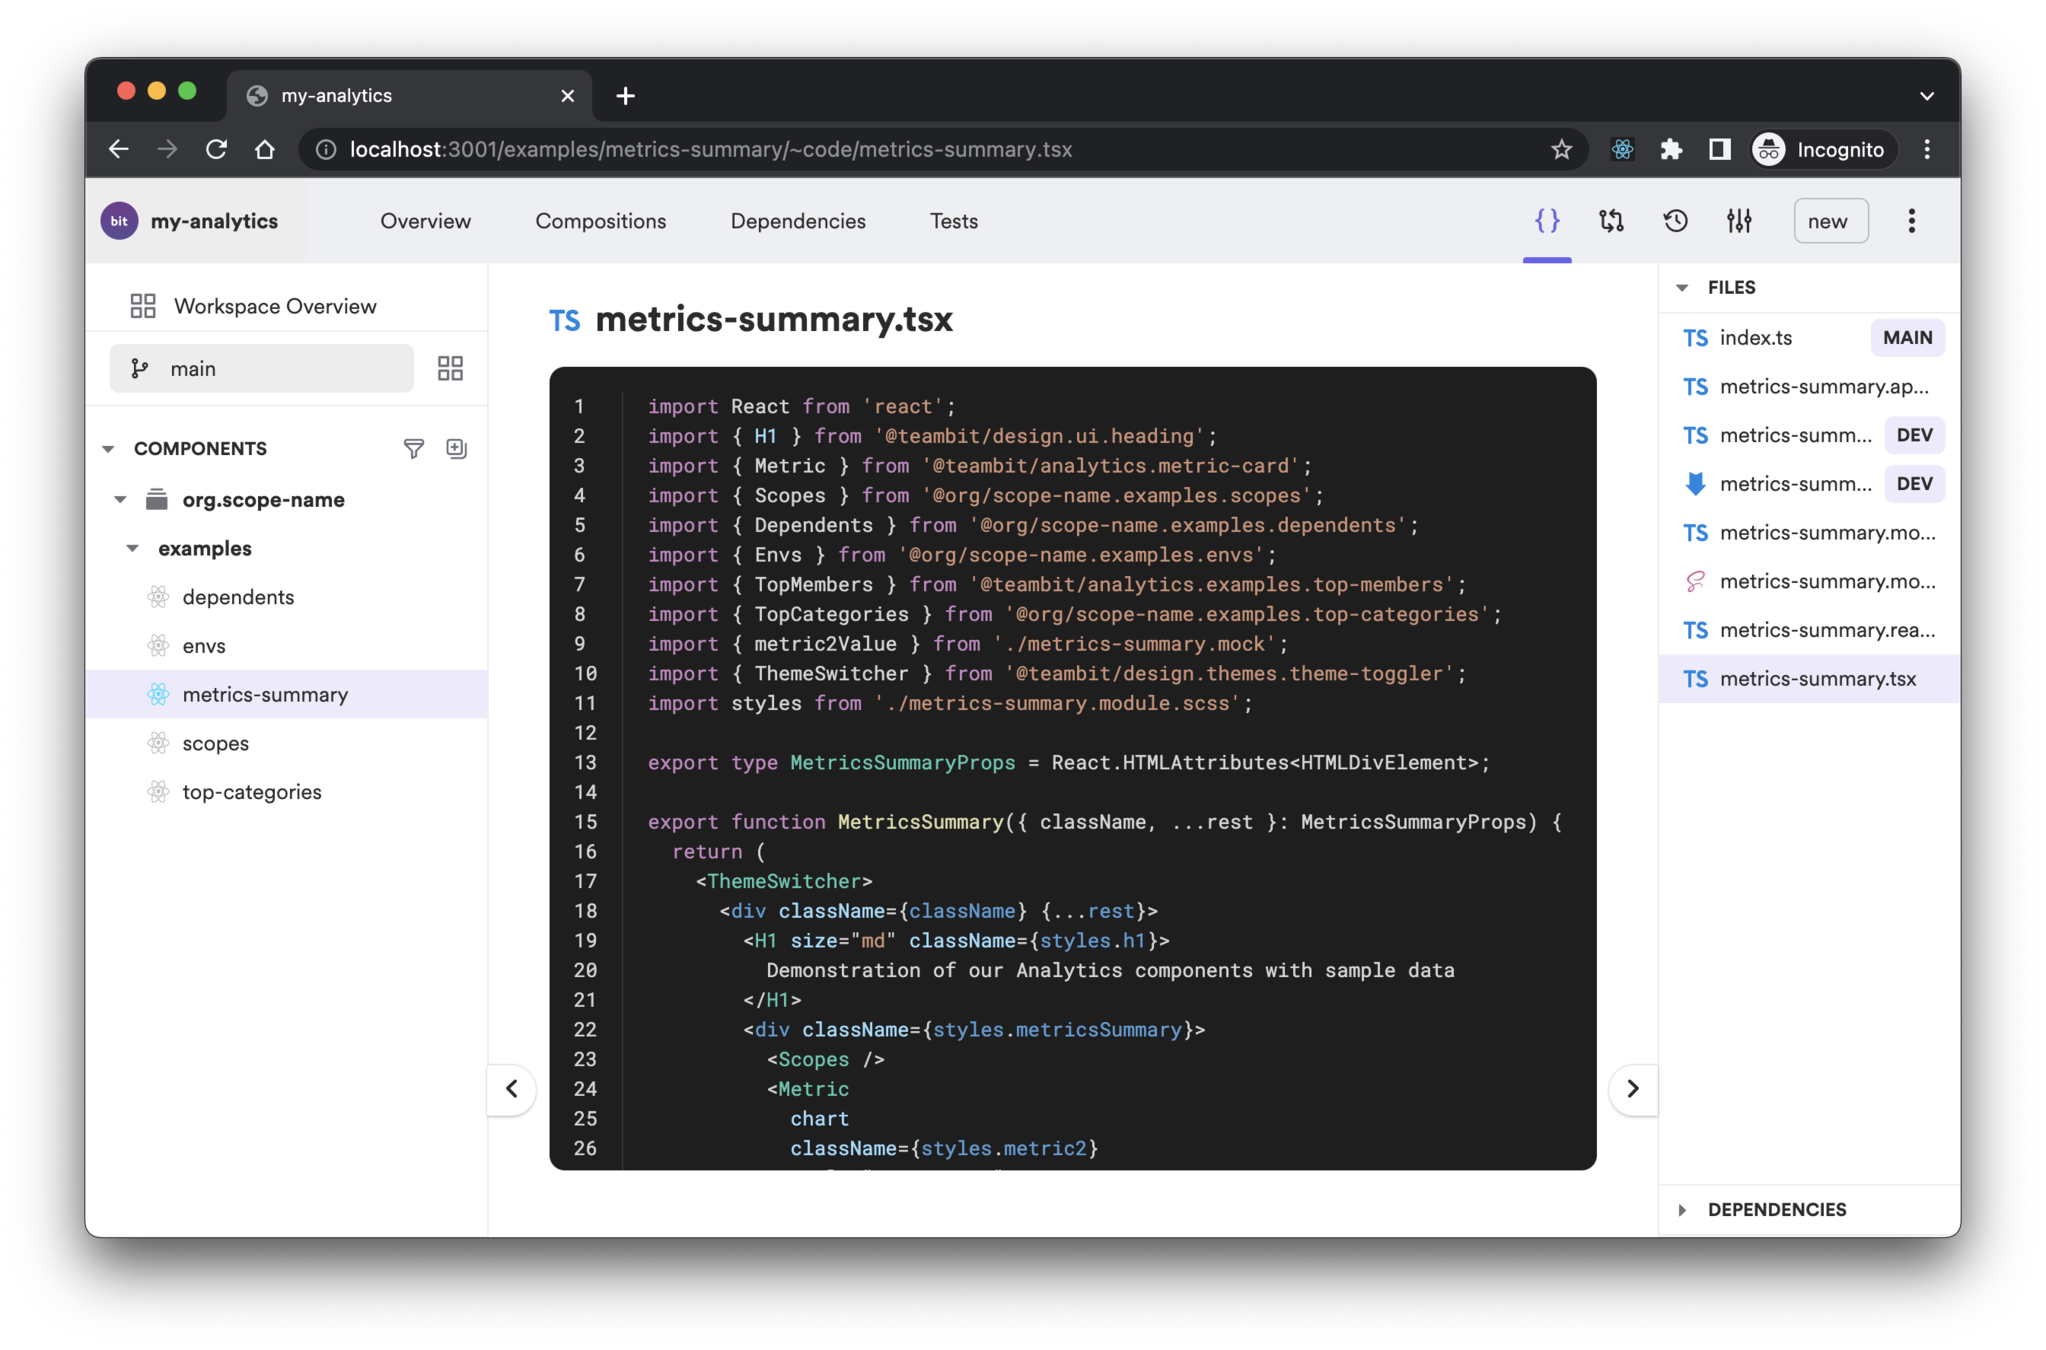Click the collapse-all icon next to Components

[x=457, y=448]
